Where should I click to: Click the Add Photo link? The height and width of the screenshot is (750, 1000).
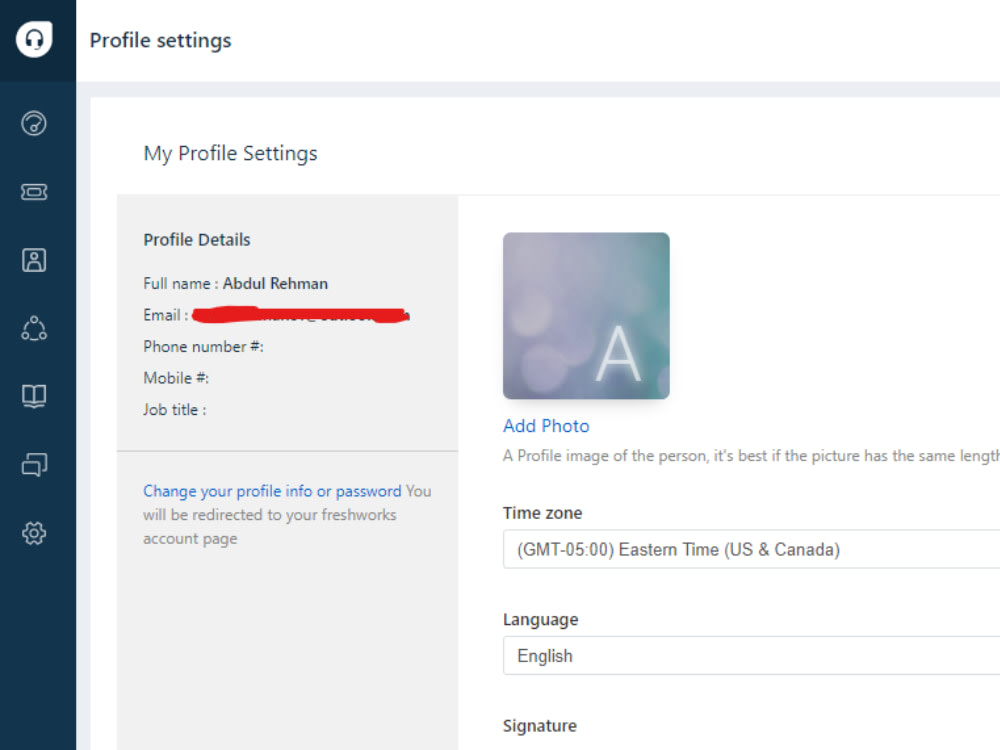546,426
